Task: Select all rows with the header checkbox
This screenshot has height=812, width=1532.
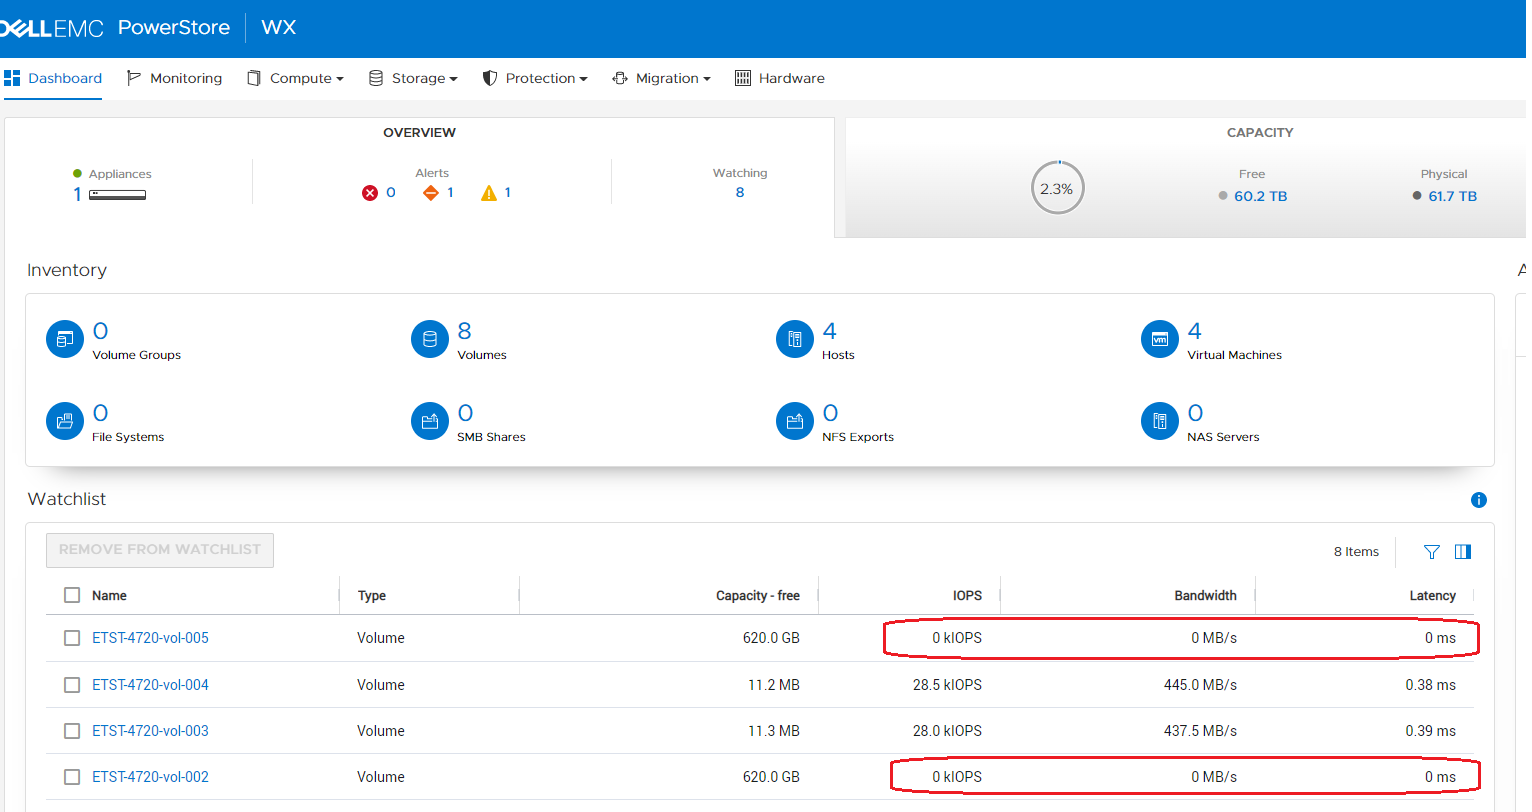Action: click(72, 595)
